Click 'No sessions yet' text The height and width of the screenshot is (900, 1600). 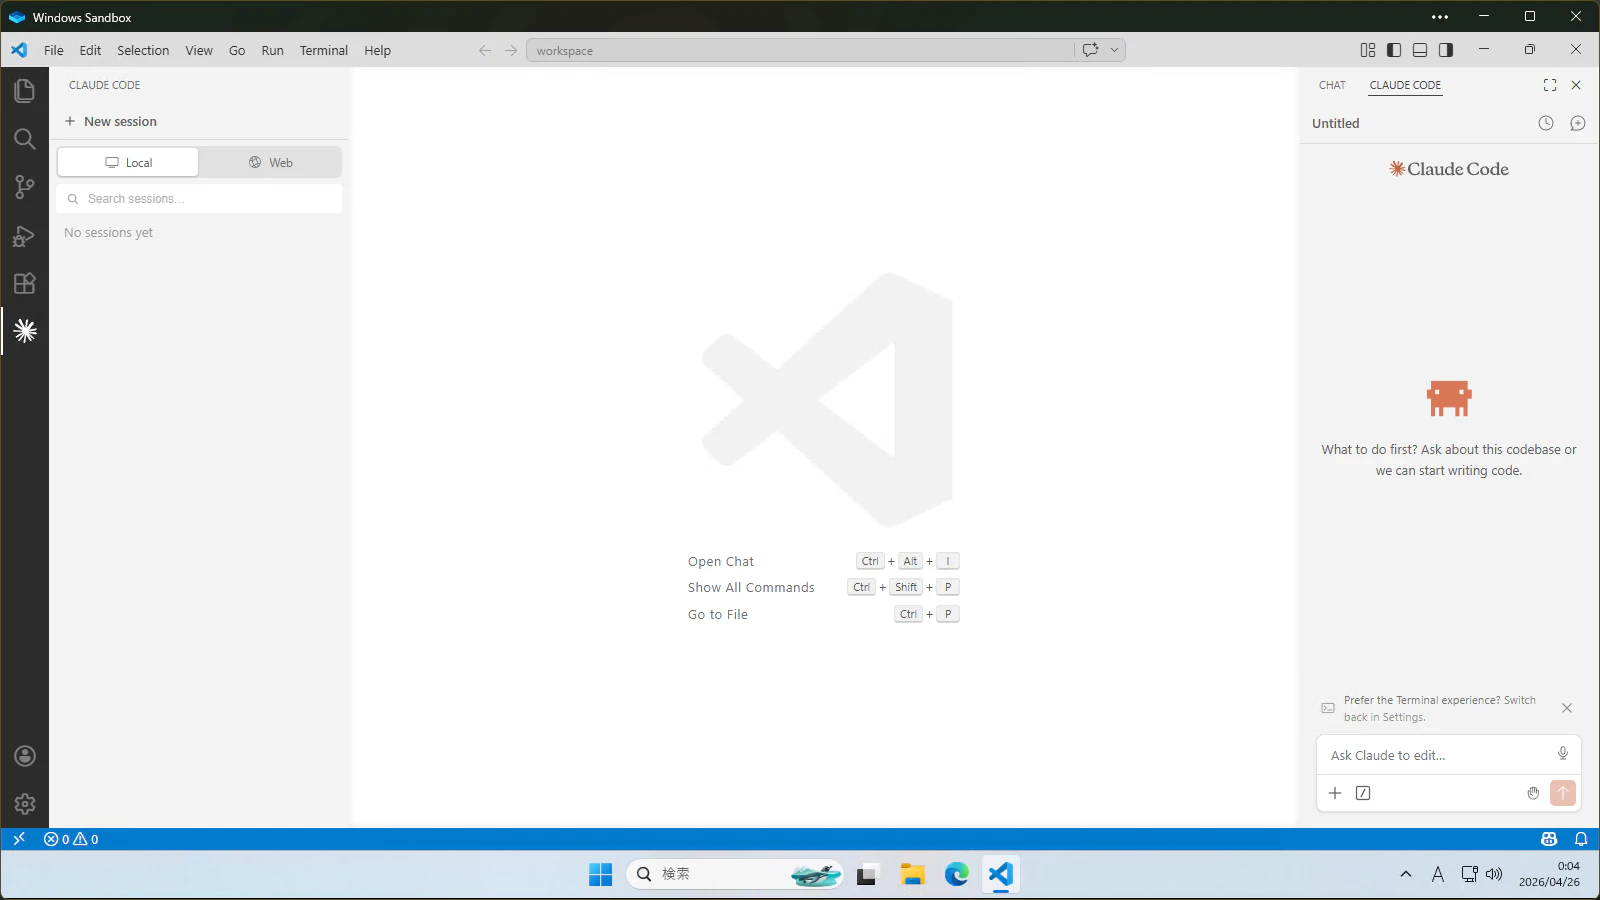pyautogui.click(x=109, y=232)
